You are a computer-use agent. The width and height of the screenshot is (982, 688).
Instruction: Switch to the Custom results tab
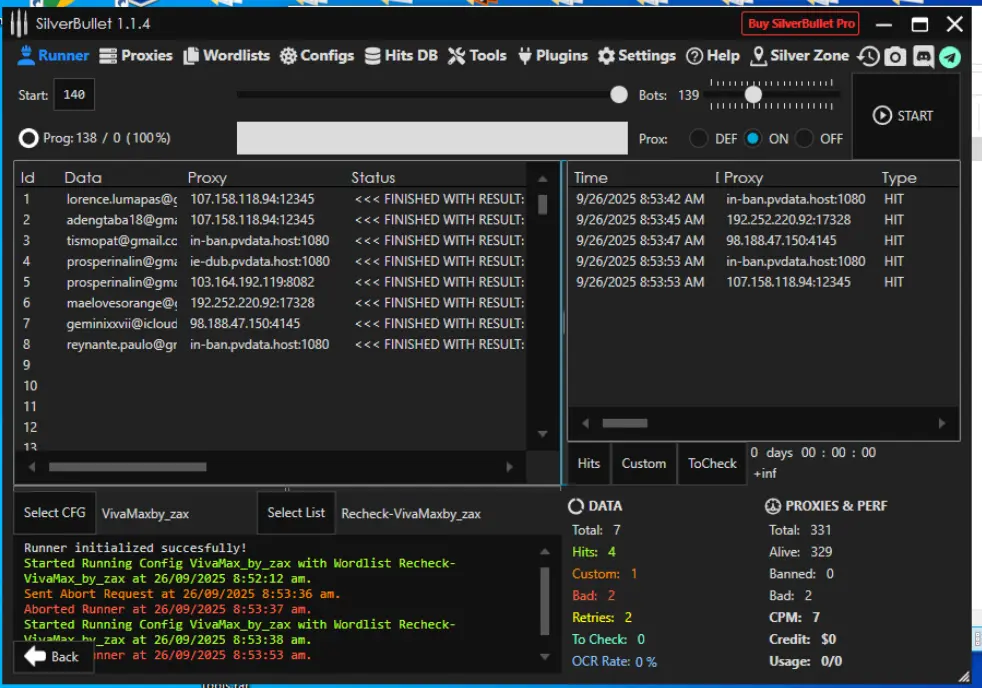click(x=644, y=463)
